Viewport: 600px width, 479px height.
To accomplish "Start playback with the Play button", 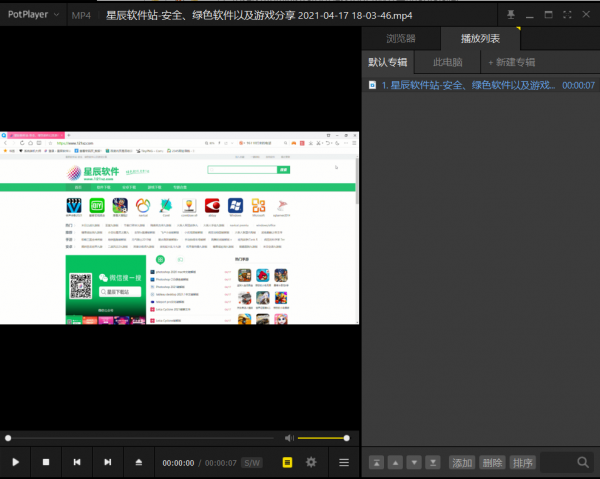I will (x=15, y=462).
